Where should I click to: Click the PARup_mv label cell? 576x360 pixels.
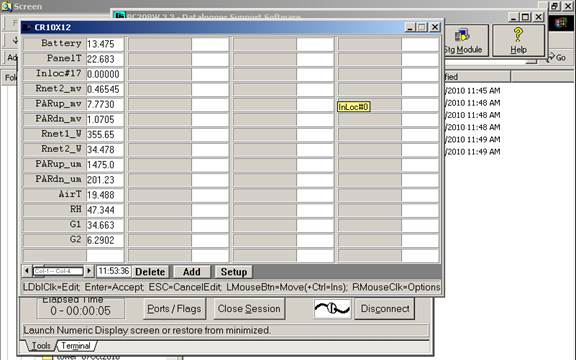click(x=55, y=104)
